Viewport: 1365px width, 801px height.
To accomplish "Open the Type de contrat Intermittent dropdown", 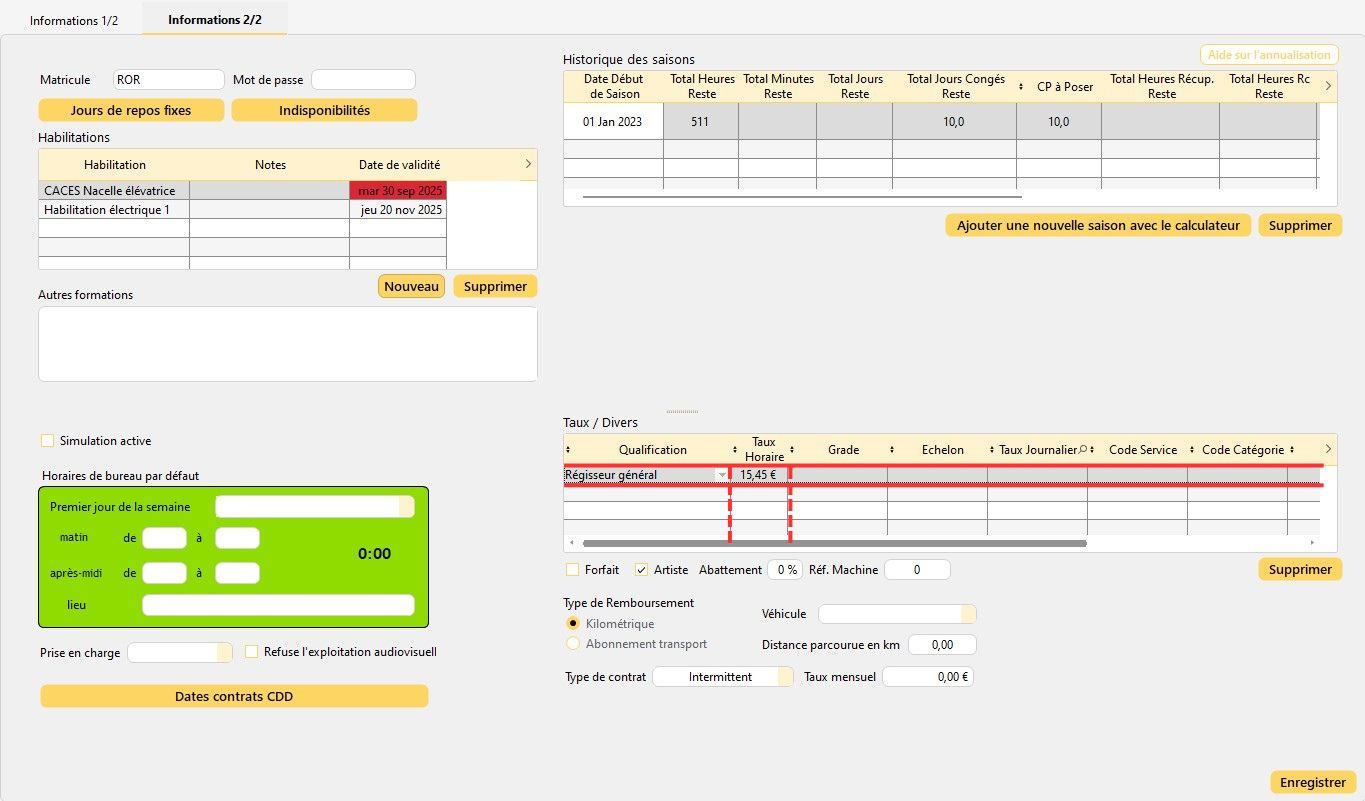I will [x=785, y=677].
